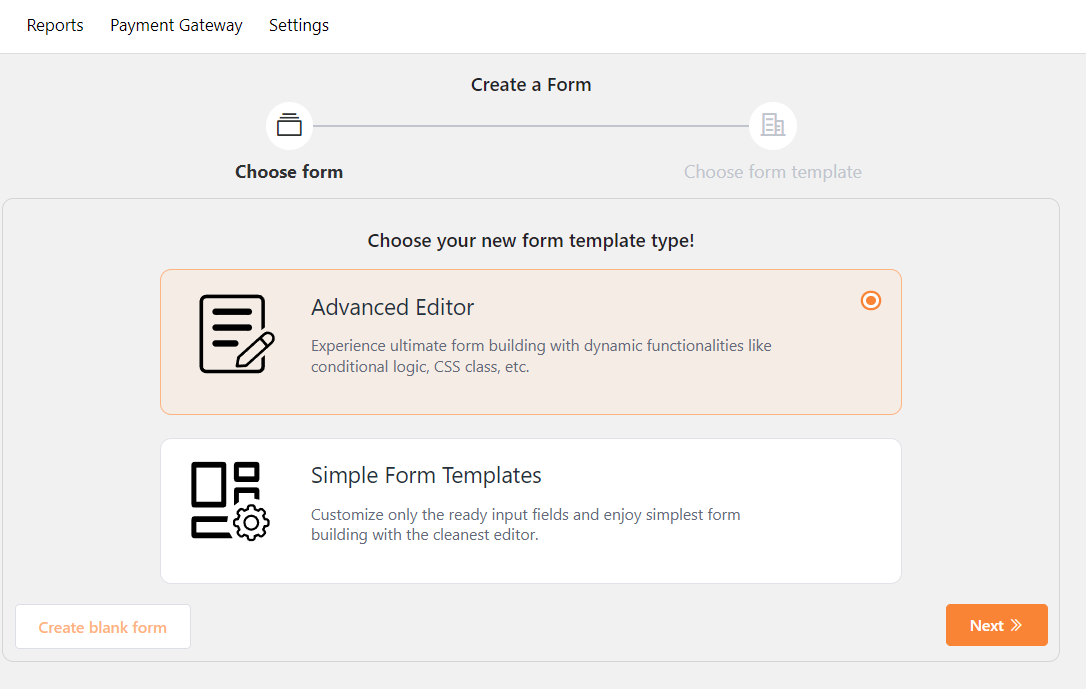
Task: Toggle the Advanced Editor selection indicator
Action: pyautogui.click(x=870, y=300)
